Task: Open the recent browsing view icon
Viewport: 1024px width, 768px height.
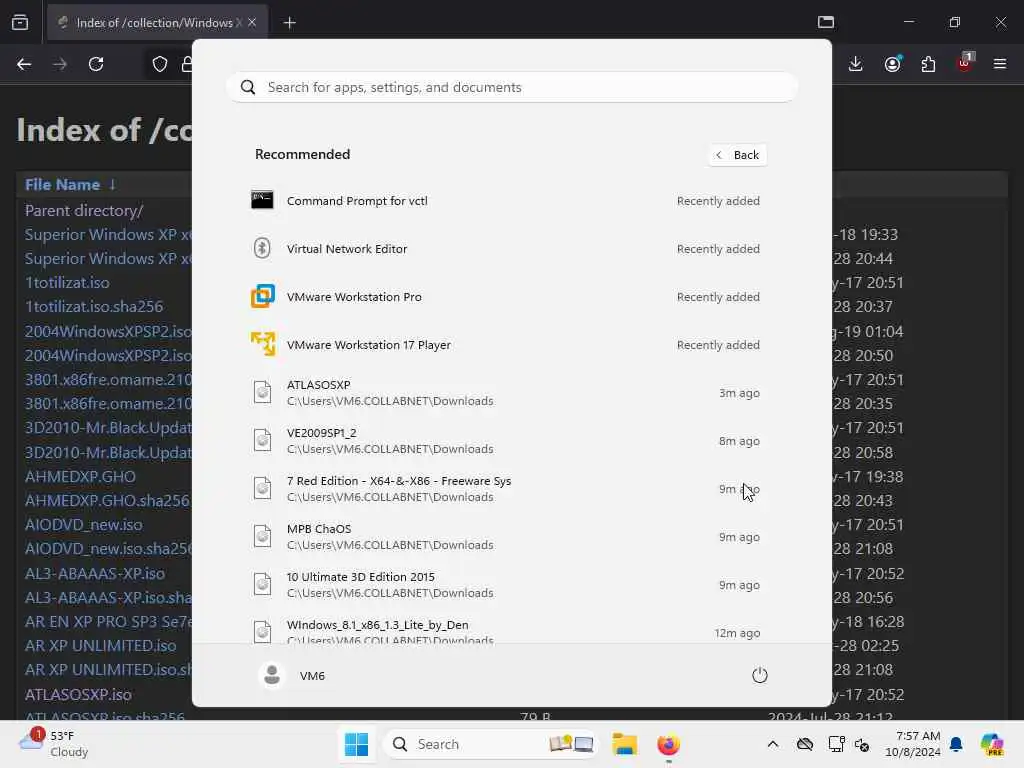Action: click(20, 23)
